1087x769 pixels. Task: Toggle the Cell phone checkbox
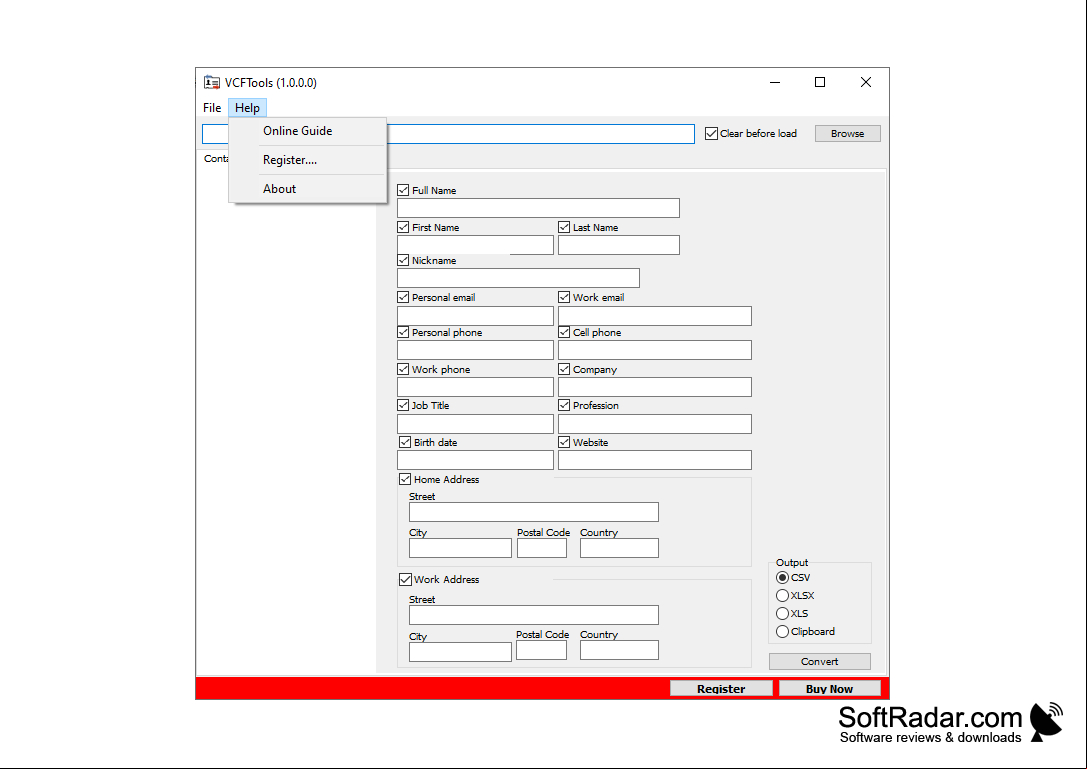pos(564,333)
